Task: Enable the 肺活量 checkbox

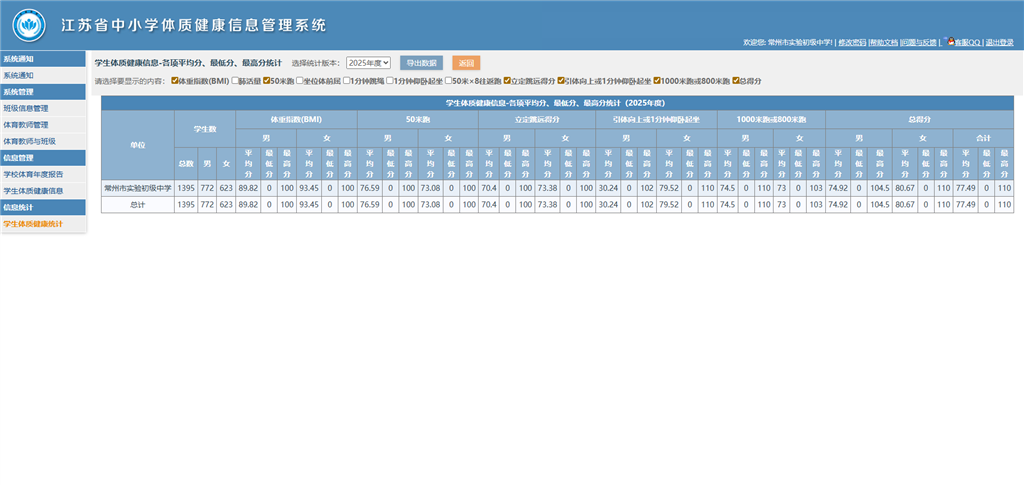Action: pyautogui.click(x=234, y=80)
